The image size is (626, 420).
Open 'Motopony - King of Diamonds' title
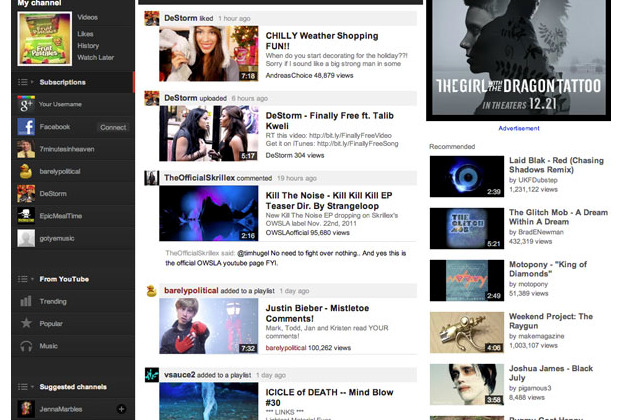pos(548,269)
